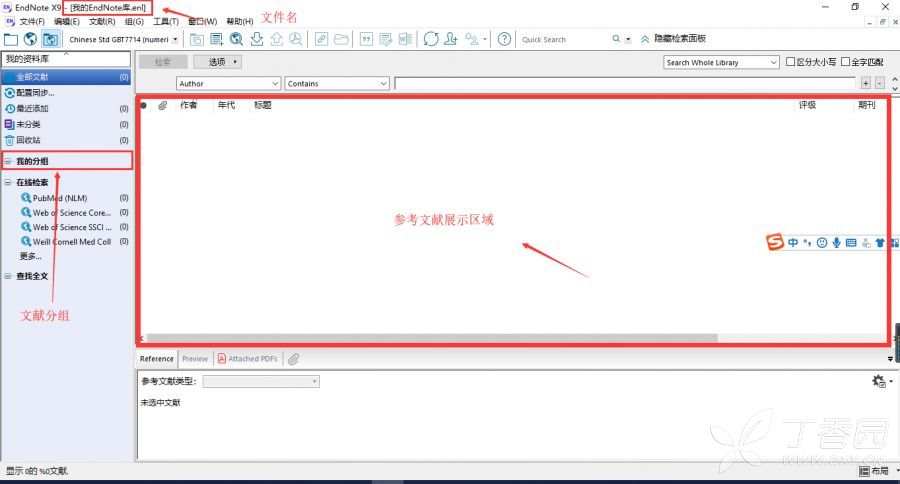Click 更多... link under online search
Viewport: 900px width, 484px height.
(30, 256)
